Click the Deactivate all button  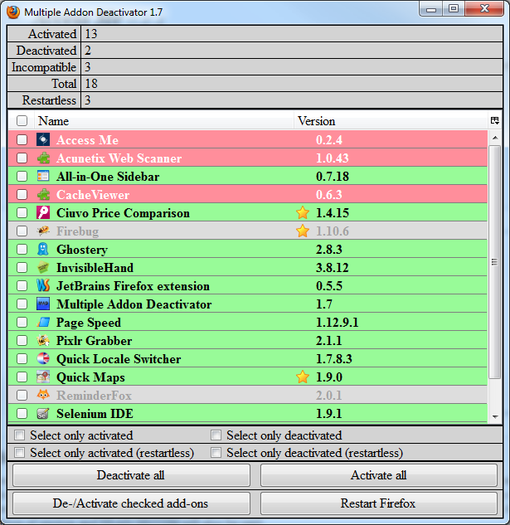coord(131,475)
